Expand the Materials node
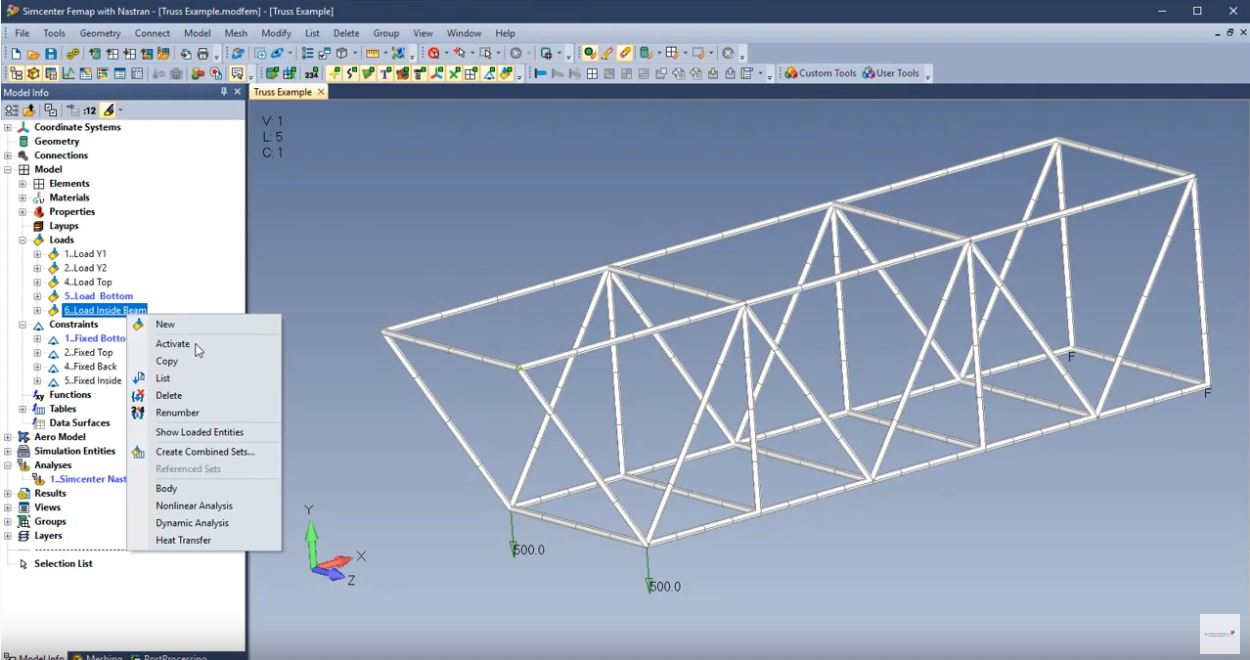 [22, 198]
